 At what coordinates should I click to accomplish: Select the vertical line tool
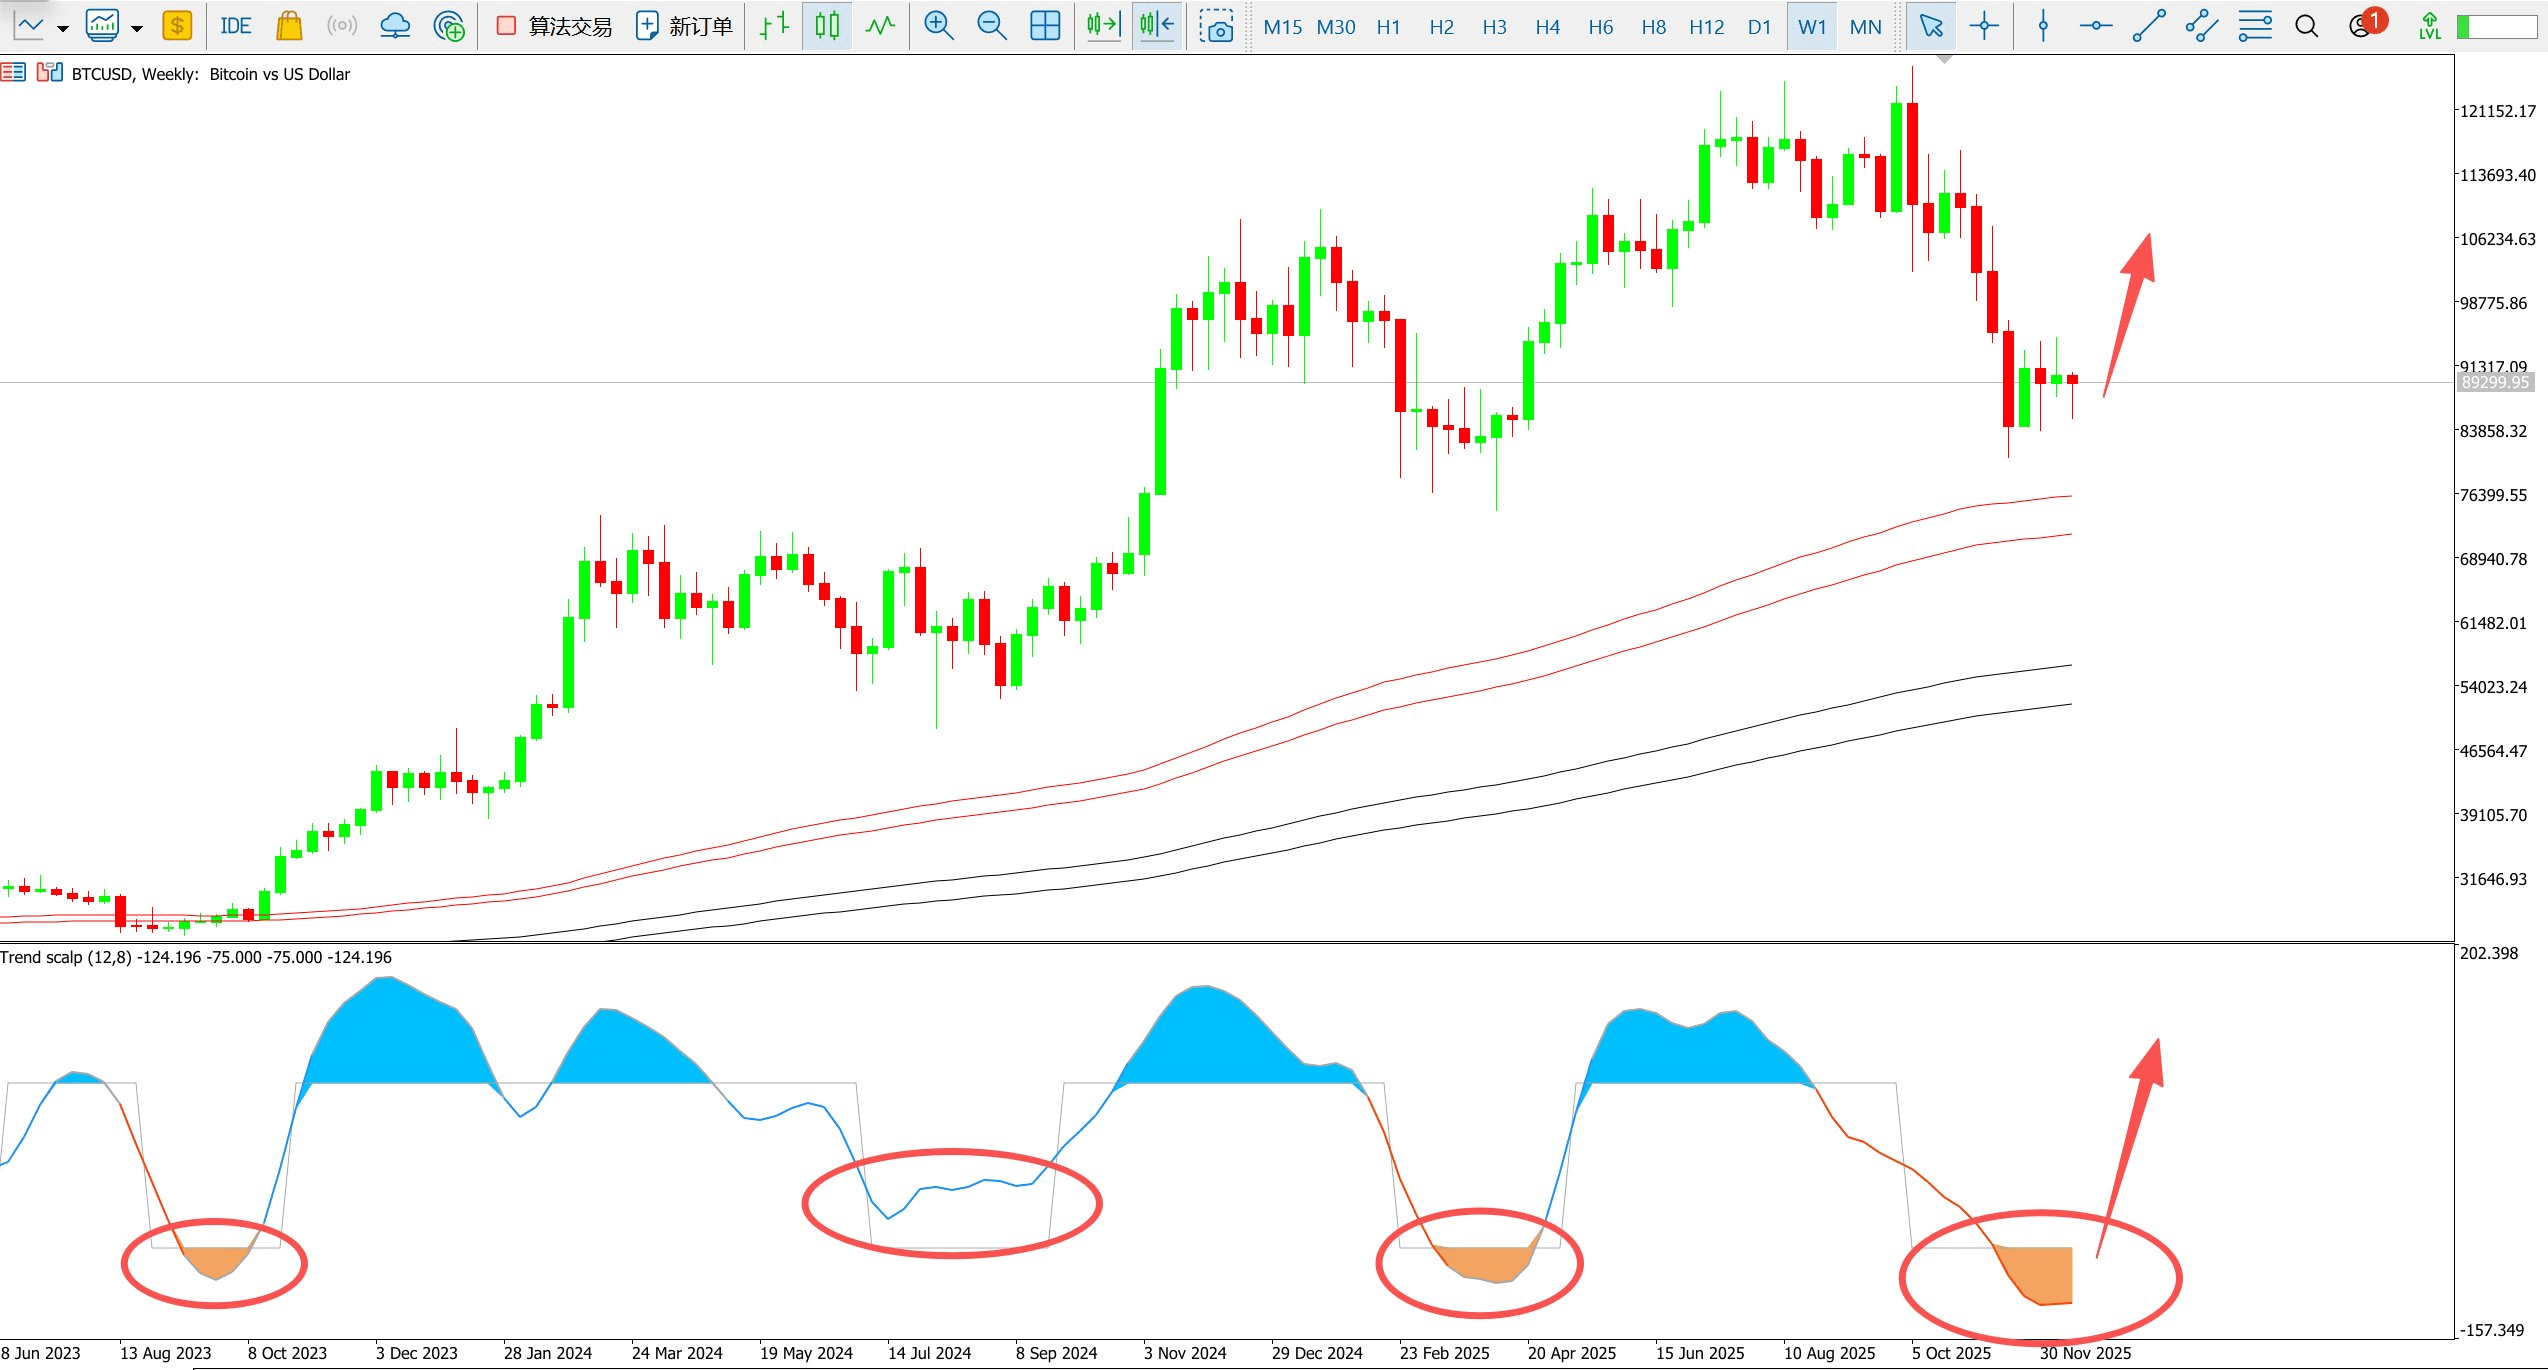2043,26
